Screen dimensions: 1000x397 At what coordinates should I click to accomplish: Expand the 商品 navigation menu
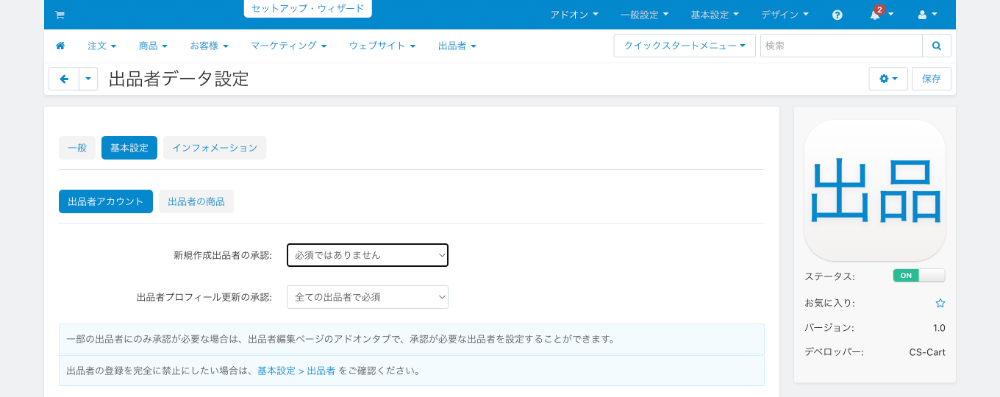coord(153,46)
